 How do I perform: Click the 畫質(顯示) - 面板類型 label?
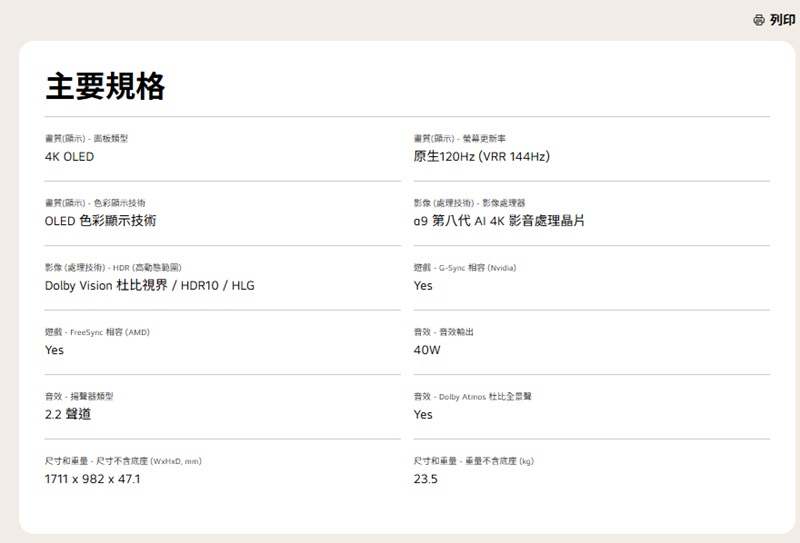[86, 138]
